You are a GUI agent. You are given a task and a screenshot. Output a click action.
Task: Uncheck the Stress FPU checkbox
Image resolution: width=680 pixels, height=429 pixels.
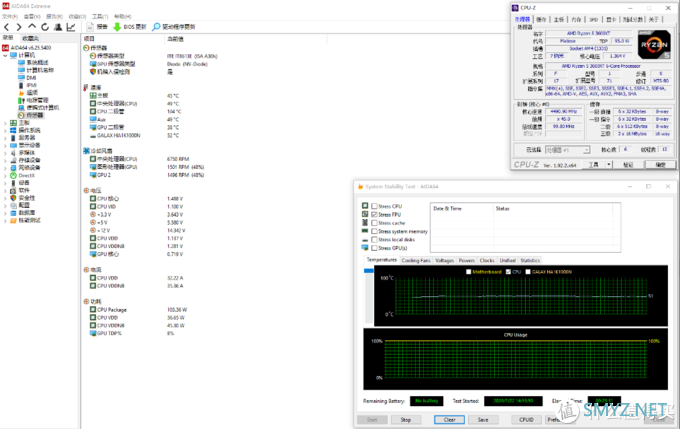374,215
